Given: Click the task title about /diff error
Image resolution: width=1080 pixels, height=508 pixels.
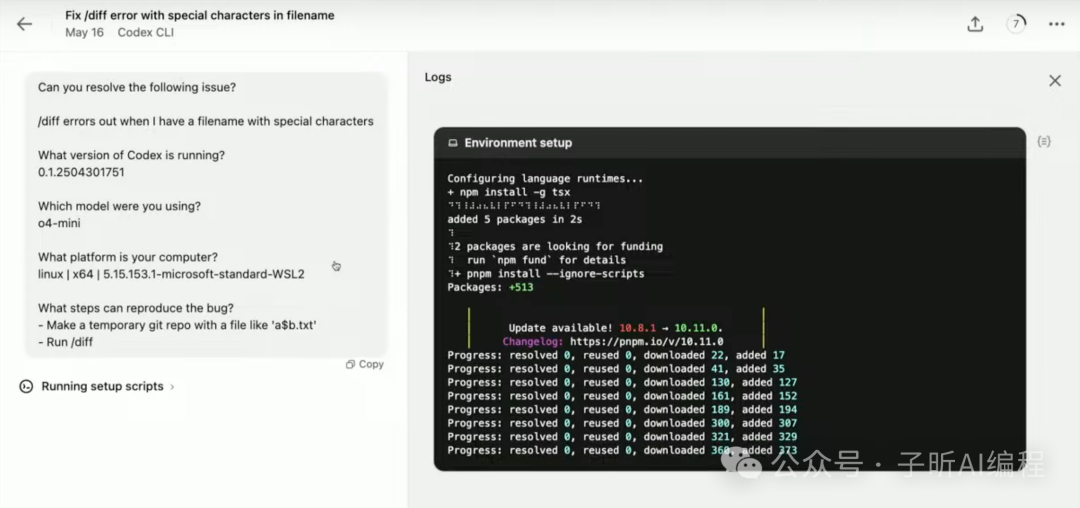Looking at the screenshot, I should 200,15.
